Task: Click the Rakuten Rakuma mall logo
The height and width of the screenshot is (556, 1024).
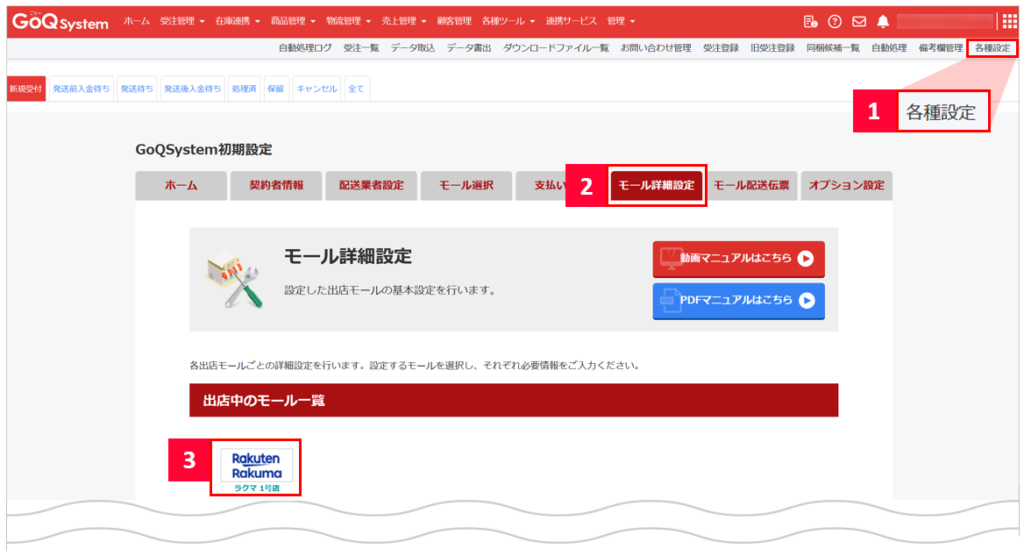Action: 256,465
